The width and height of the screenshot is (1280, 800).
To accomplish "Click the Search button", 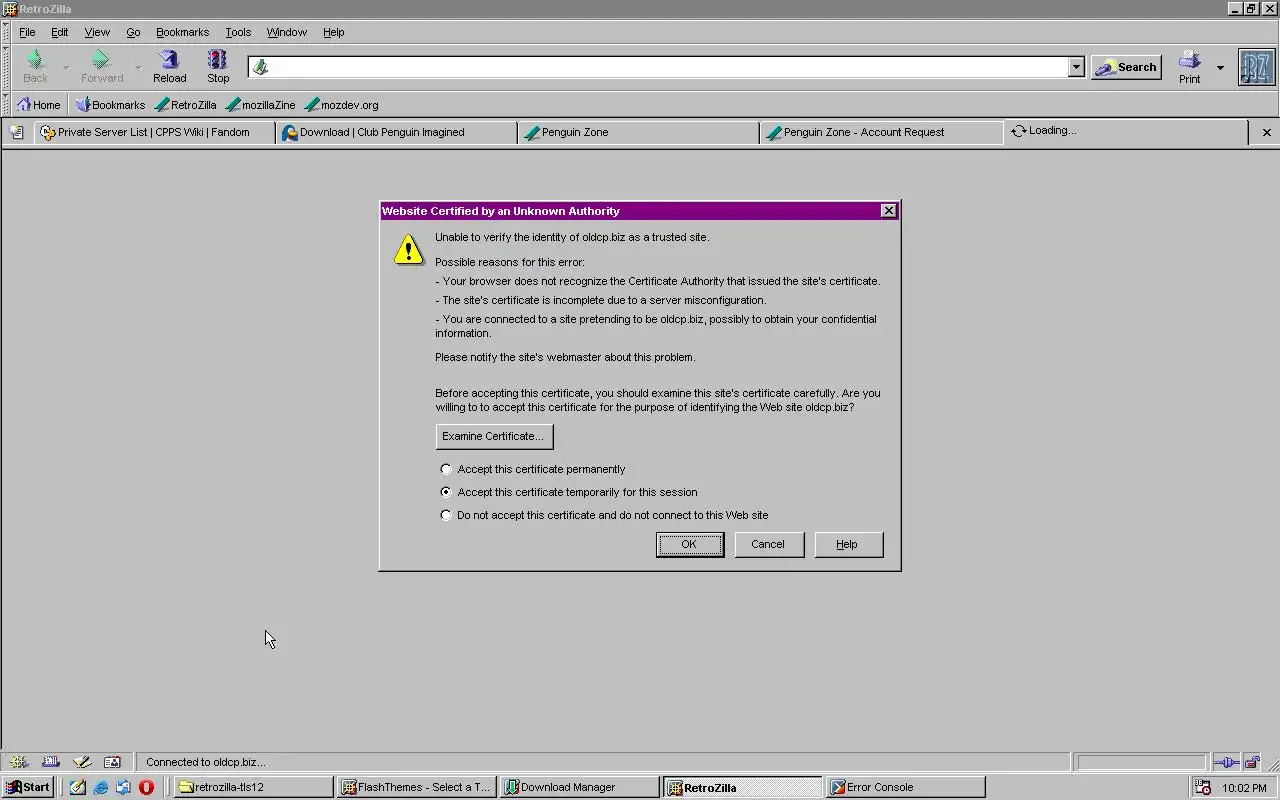I will [1126, 67].
